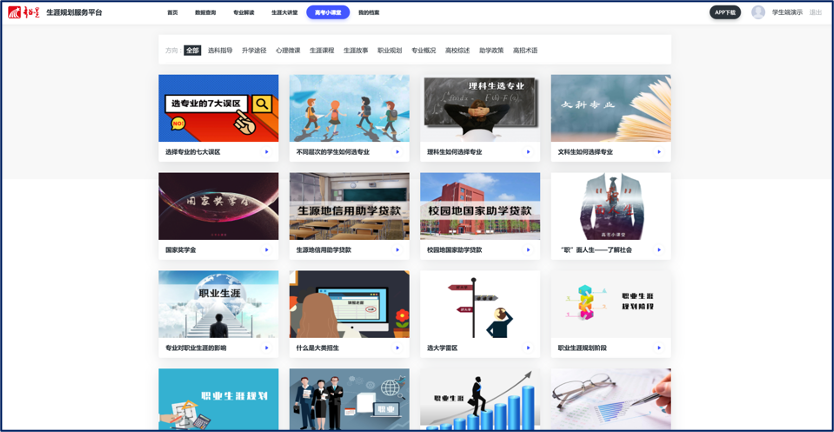Click play icon on 职业生涯规划阶段 card
The image size is (834, 432).
point(659,348)
